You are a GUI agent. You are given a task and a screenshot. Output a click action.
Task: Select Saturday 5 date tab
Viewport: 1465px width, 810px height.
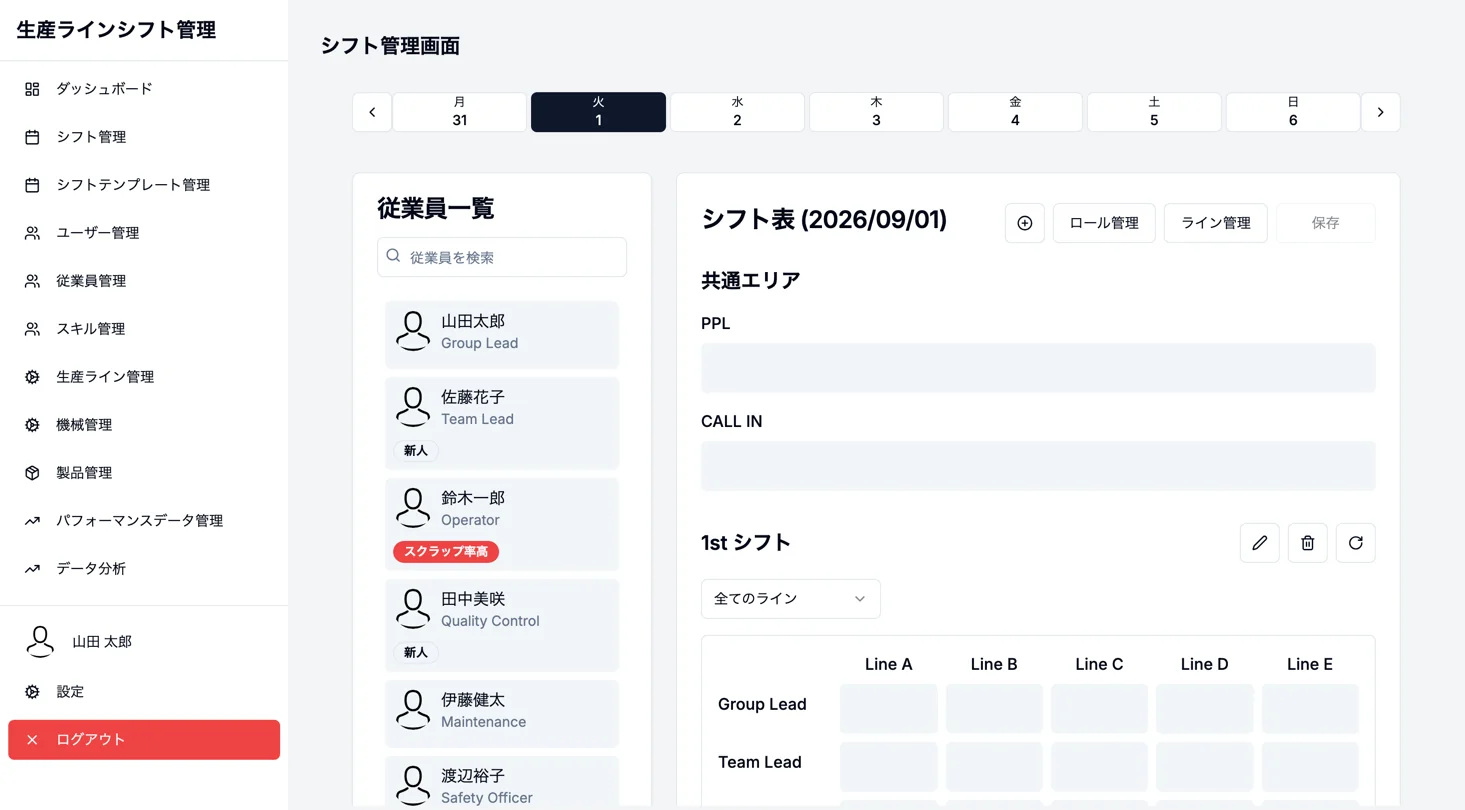(x=1154, y=112)
